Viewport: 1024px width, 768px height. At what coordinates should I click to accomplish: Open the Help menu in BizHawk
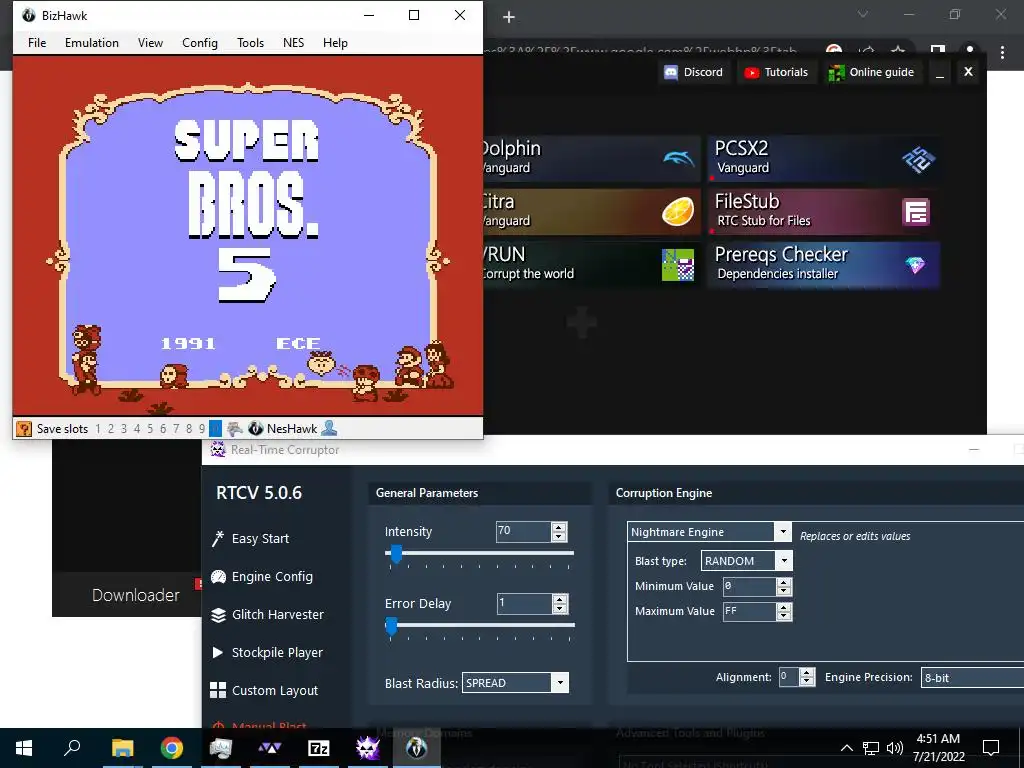pos(335,42)
